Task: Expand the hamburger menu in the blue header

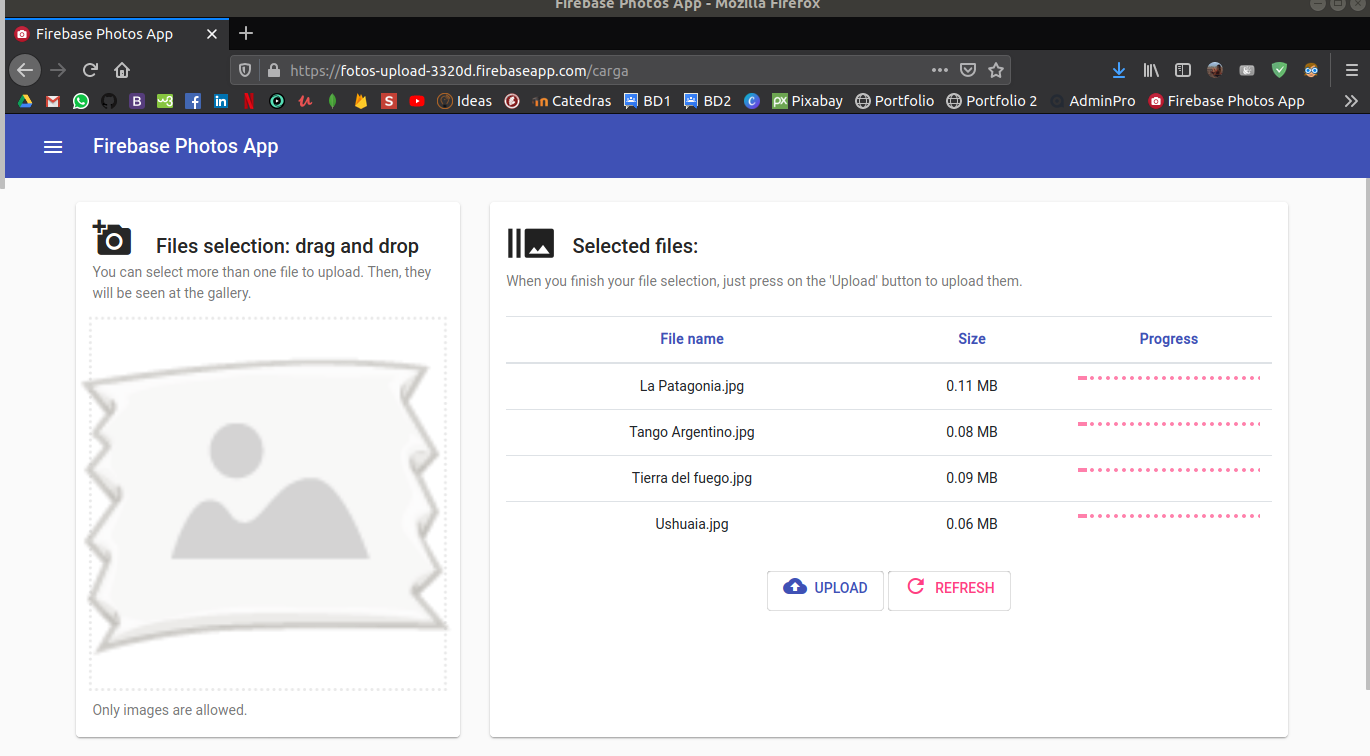Action: pos(53,146)
